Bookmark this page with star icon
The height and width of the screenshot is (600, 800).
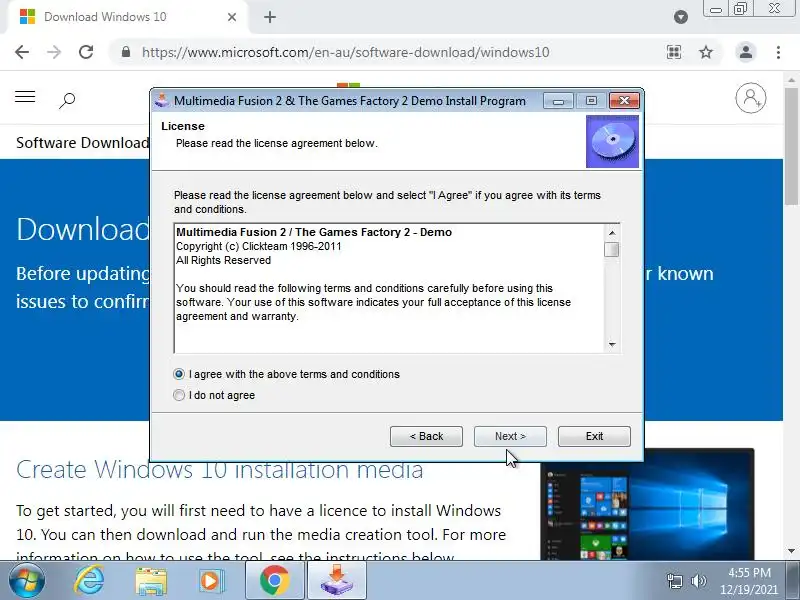point(706,52)
